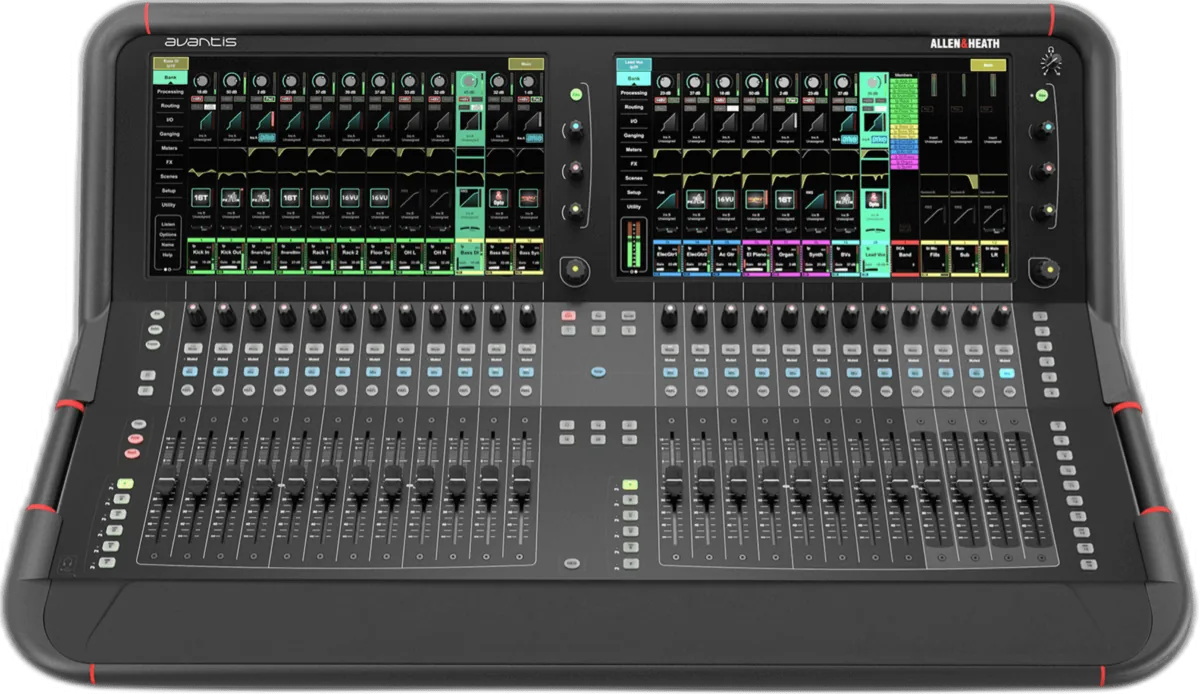Open Scenes on the right touchscreen

pyautogui.click(x=634, y=177)
